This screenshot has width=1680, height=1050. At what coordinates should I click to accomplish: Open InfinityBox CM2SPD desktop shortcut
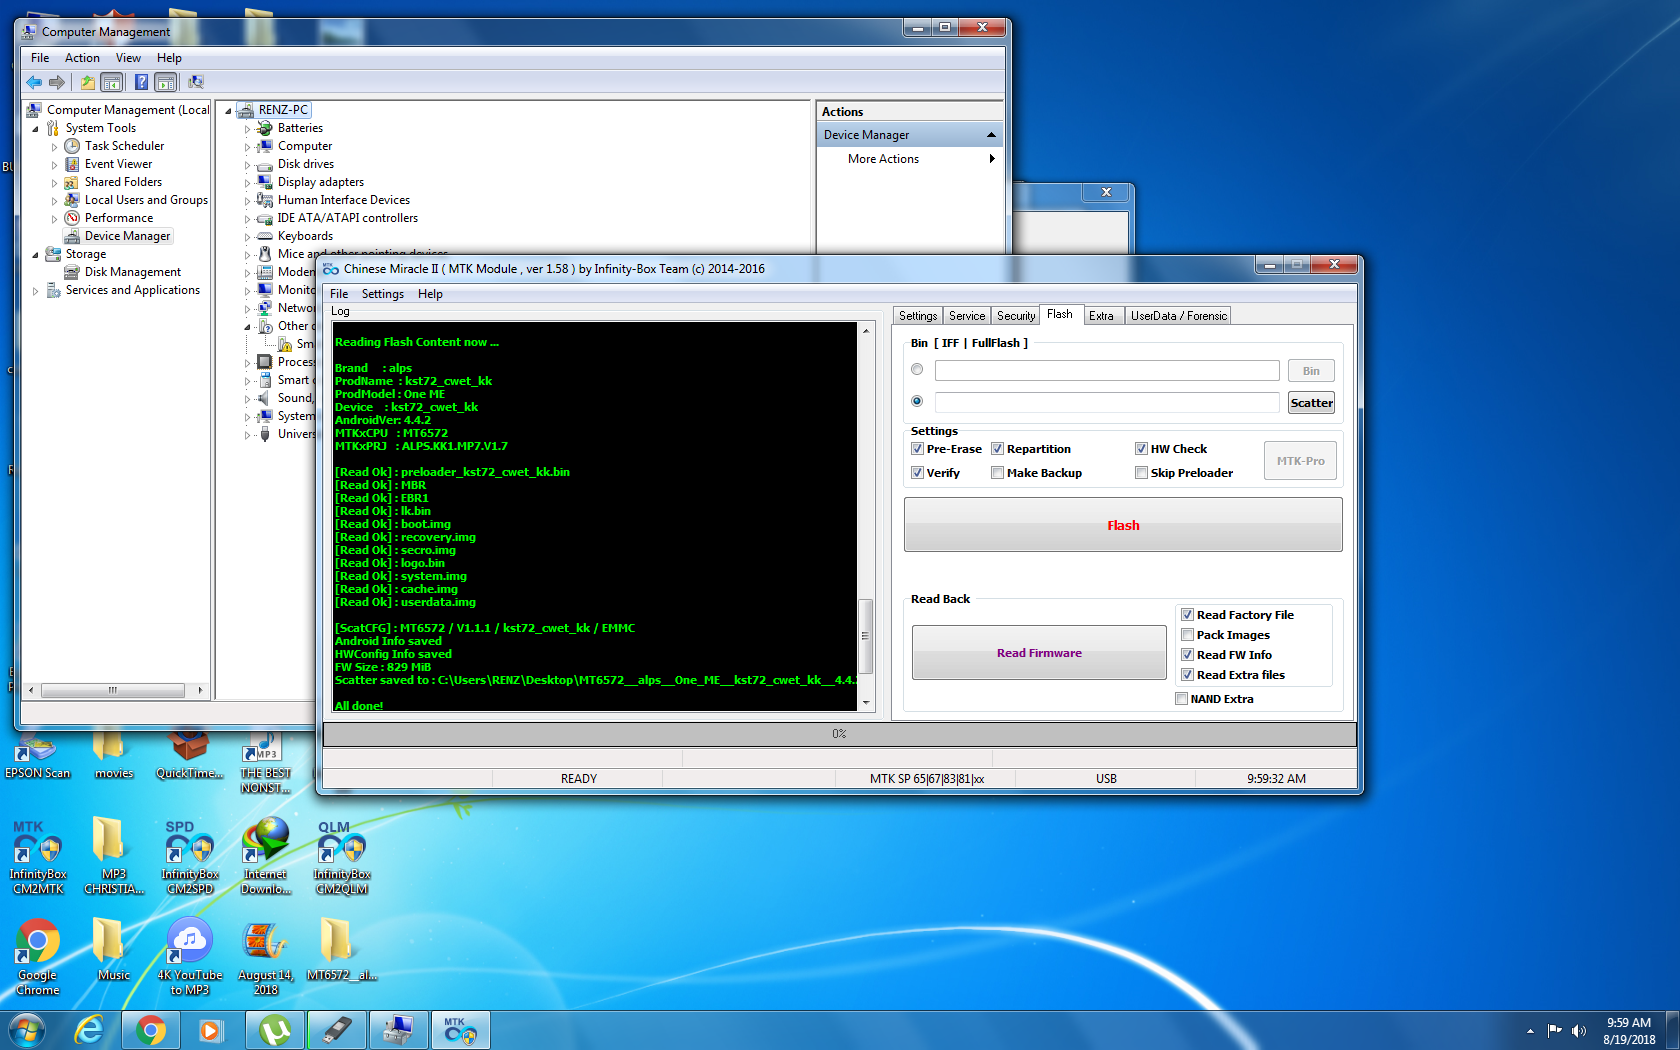(190, 857)
